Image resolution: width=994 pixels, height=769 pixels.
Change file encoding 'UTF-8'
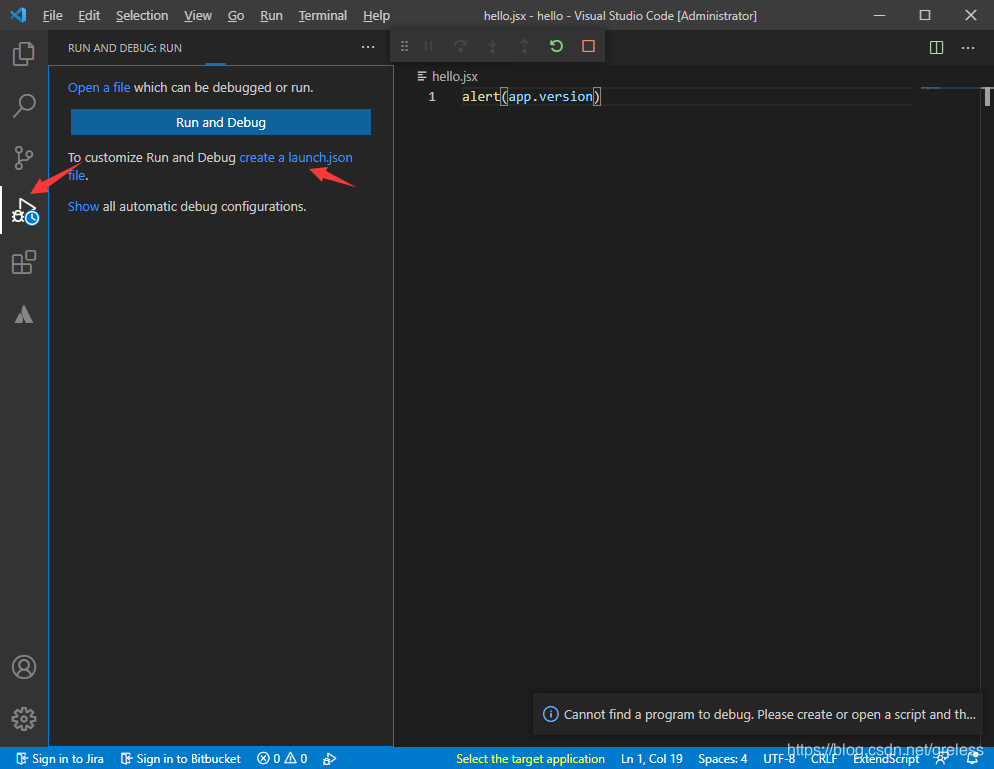779,759
